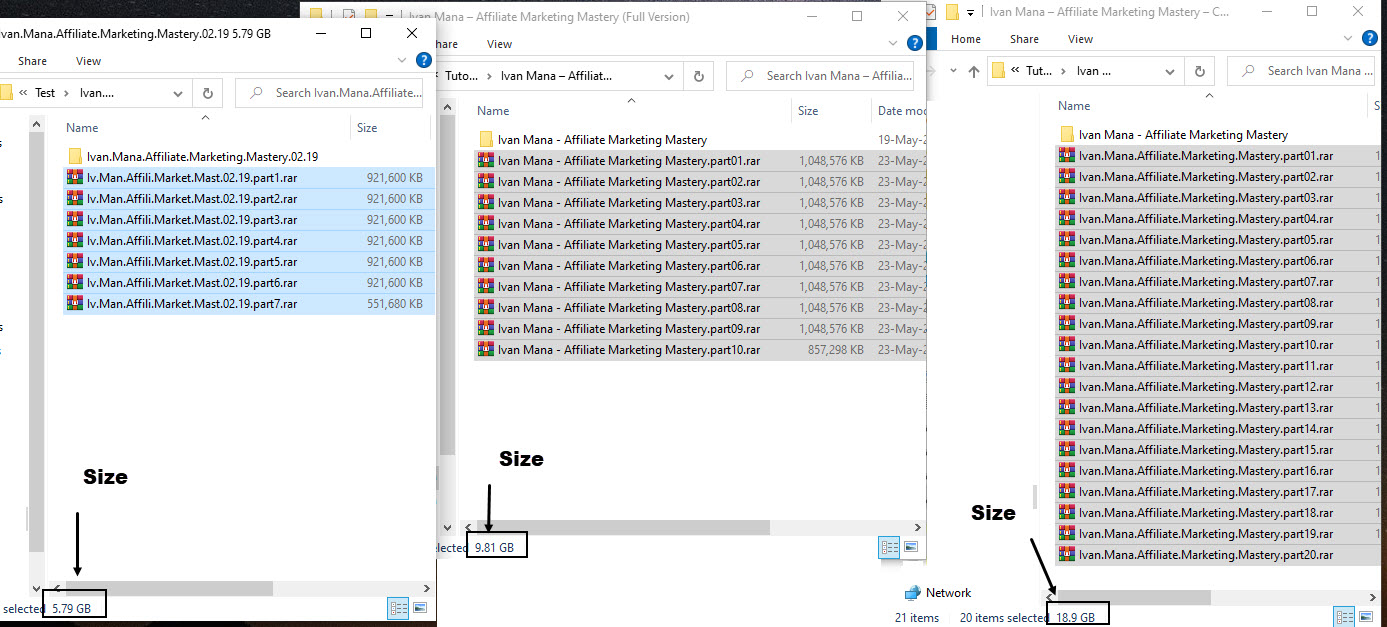This screenshot has width=1387, height=627.
Task: Refresh the left window's Test folder path
Action: tap(207, 93)
